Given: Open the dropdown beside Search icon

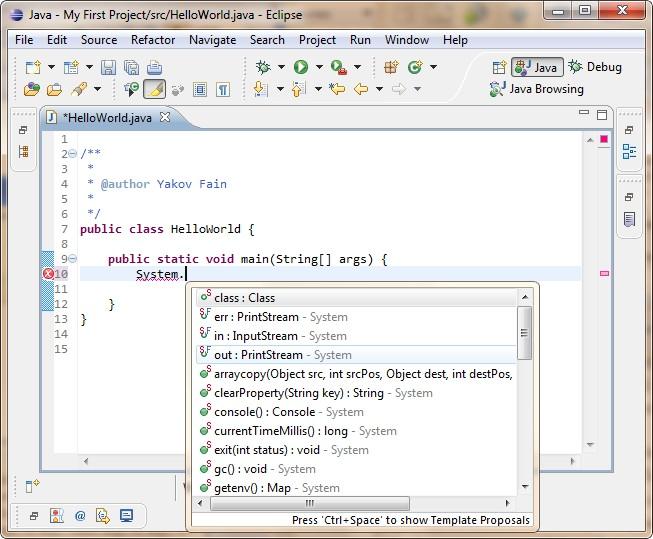Looking at the screenshot, I should point(97,89).
